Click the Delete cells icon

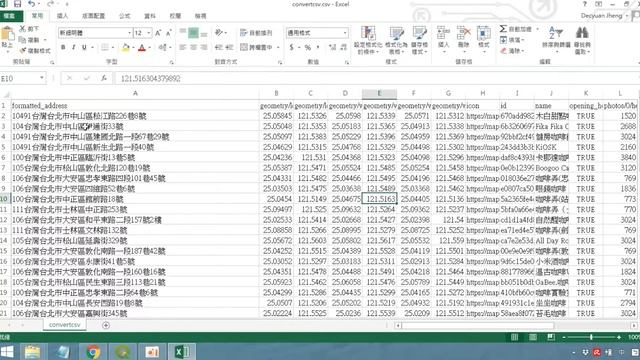click(x=463, y=33)
